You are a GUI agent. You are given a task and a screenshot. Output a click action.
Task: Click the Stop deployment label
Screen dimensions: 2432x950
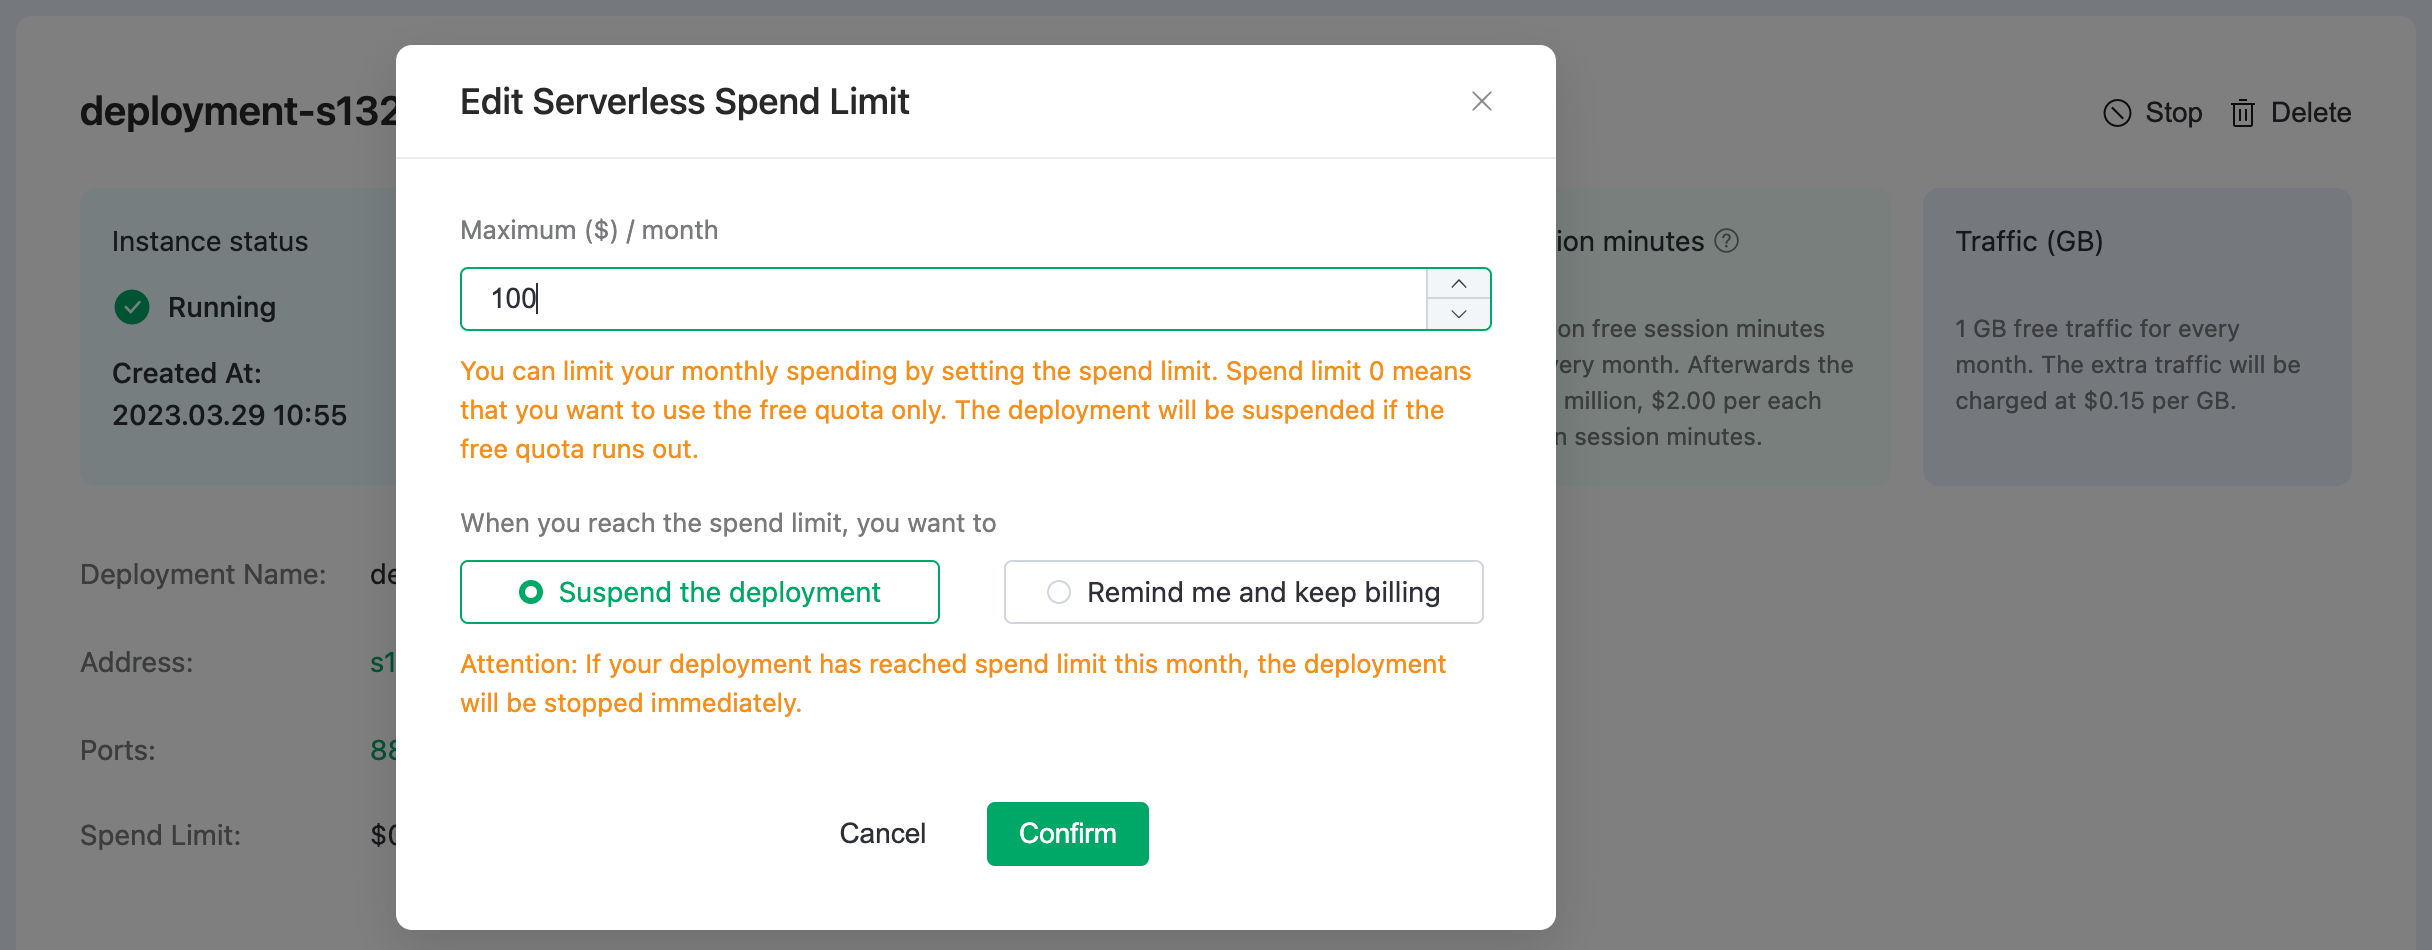click(2173, 113)
